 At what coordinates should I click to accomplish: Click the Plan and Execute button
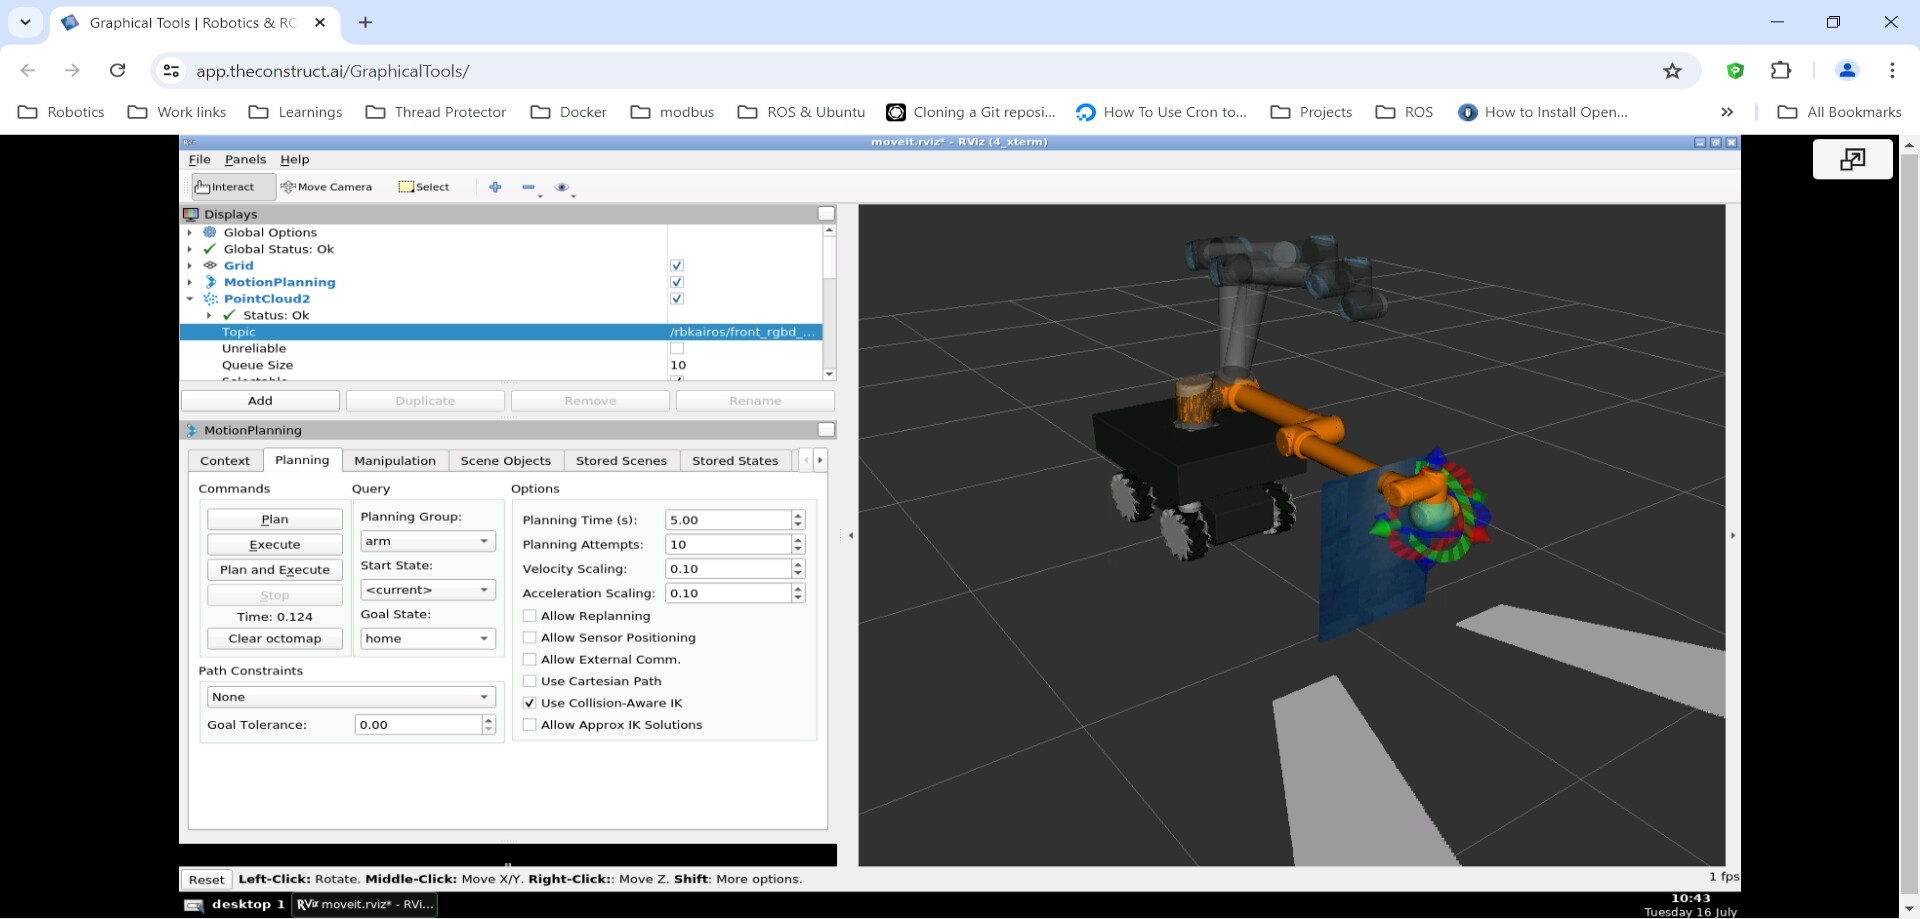(275, 570)
